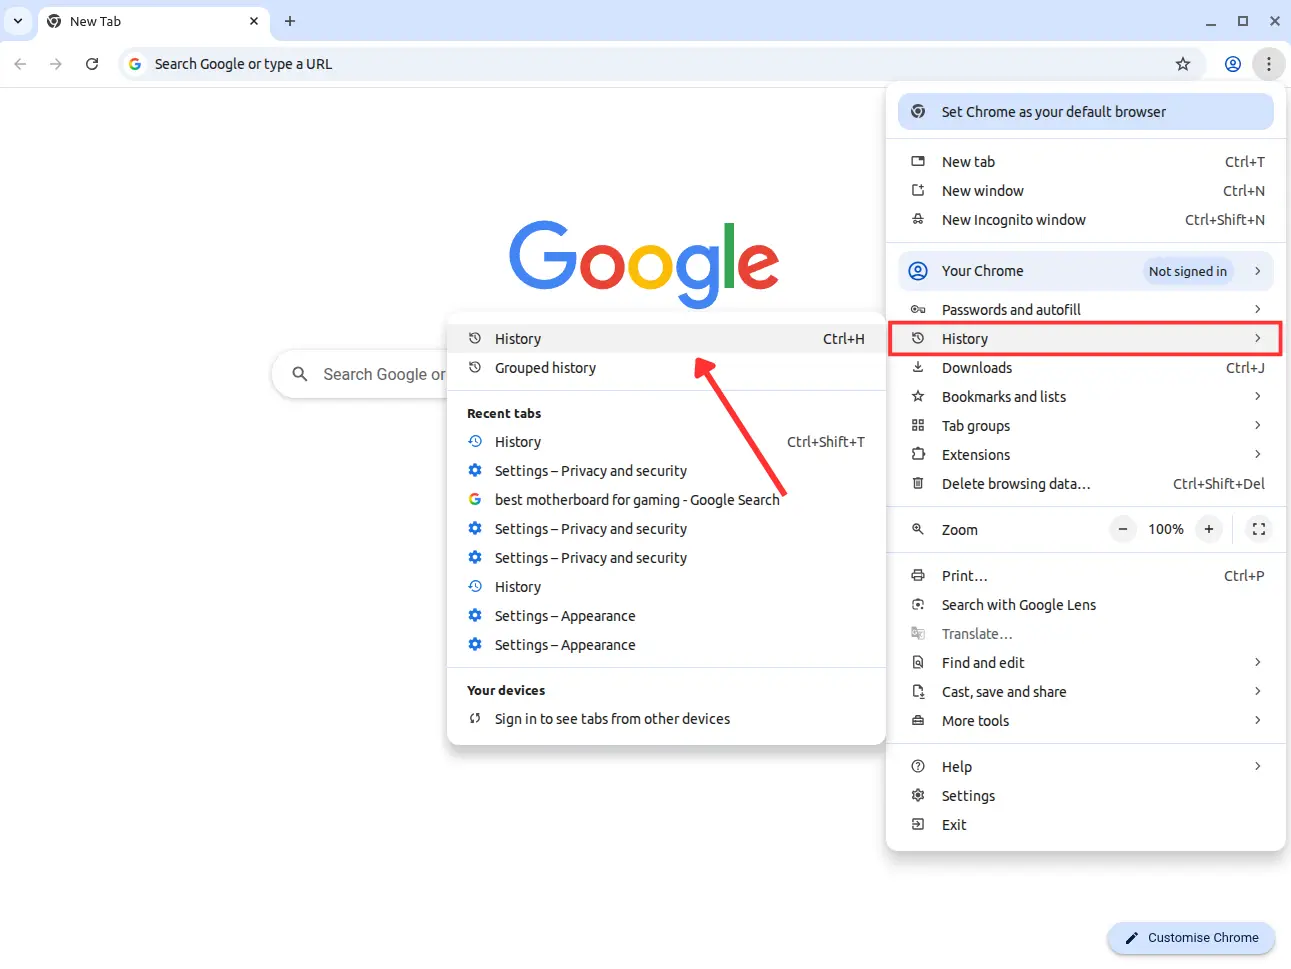Click the plus icon to open new tab
Image resolution: width=1291 pixels, height=969 pixels.
(290, 21)
